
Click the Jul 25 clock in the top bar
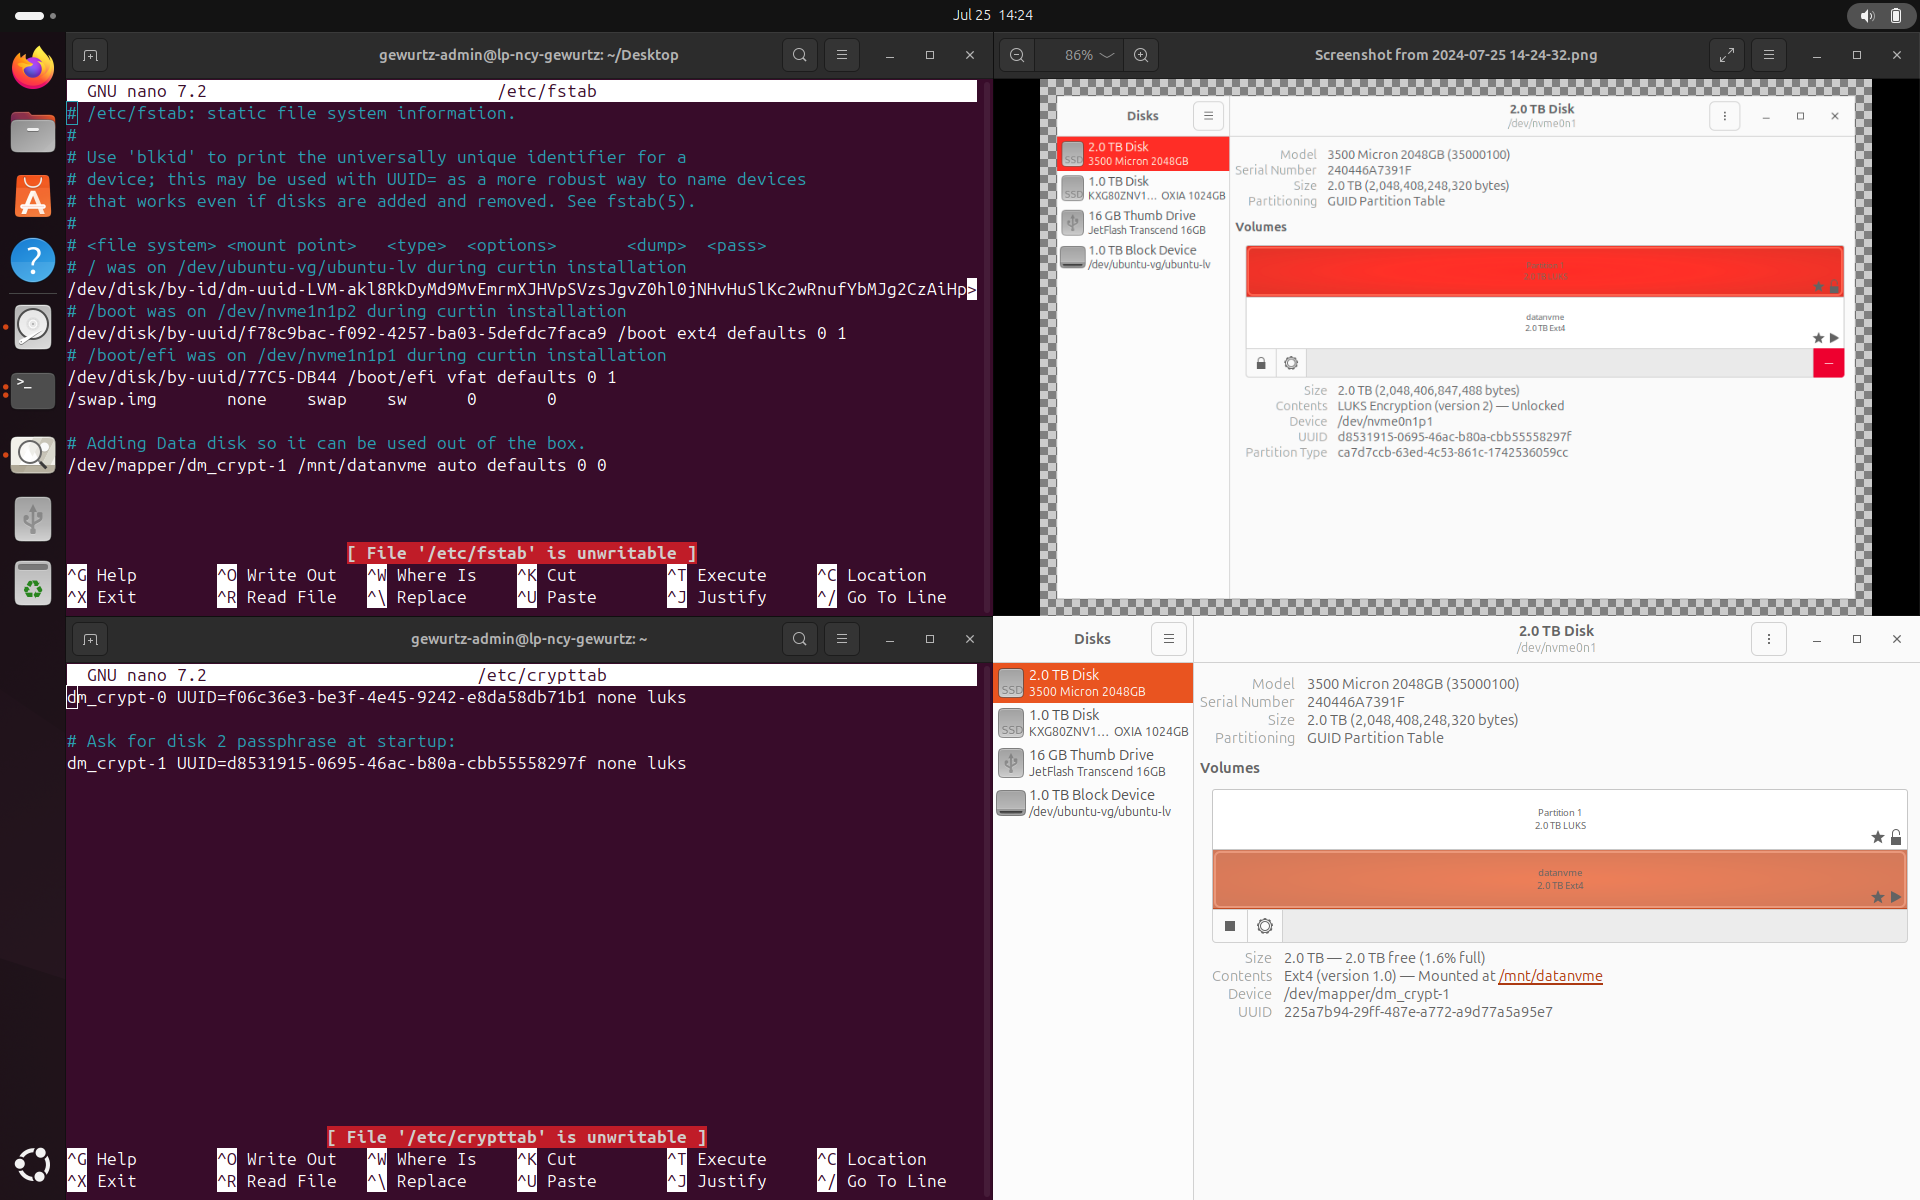click(x=992, y=15)
